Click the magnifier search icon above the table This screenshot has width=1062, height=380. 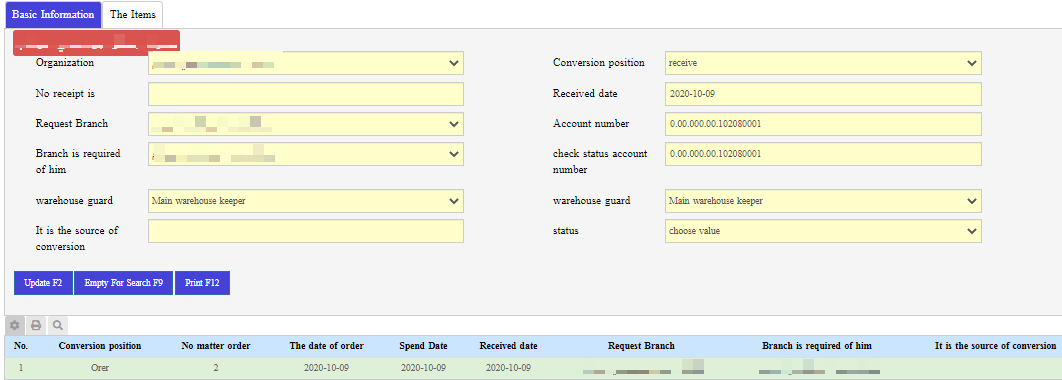pyautogui.click(x=58, y=326)
